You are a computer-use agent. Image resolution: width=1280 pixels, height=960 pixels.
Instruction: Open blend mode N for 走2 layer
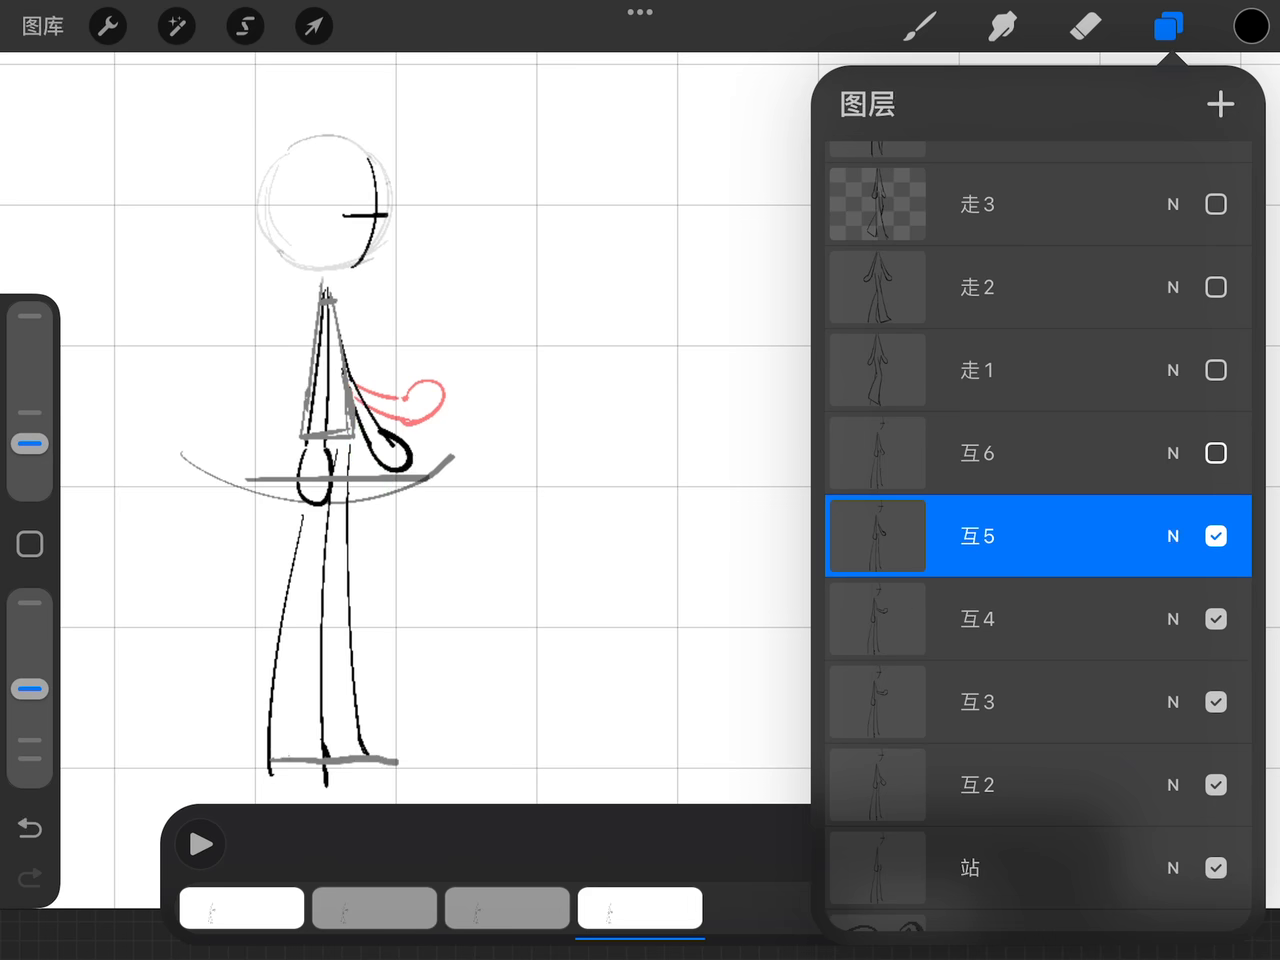[x=1173, y=287]
